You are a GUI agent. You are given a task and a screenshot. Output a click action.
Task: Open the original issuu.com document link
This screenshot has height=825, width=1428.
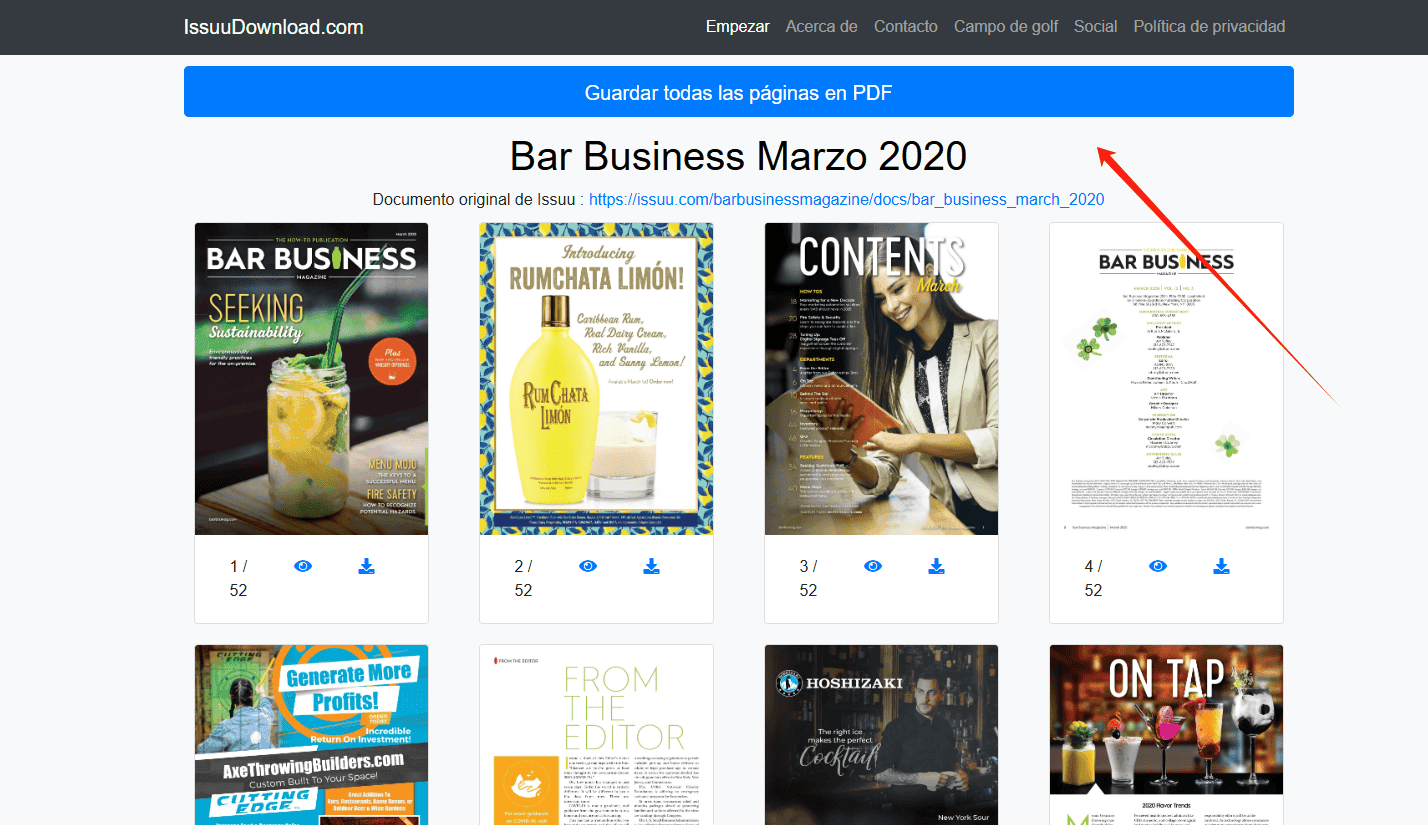coord(847,199)
